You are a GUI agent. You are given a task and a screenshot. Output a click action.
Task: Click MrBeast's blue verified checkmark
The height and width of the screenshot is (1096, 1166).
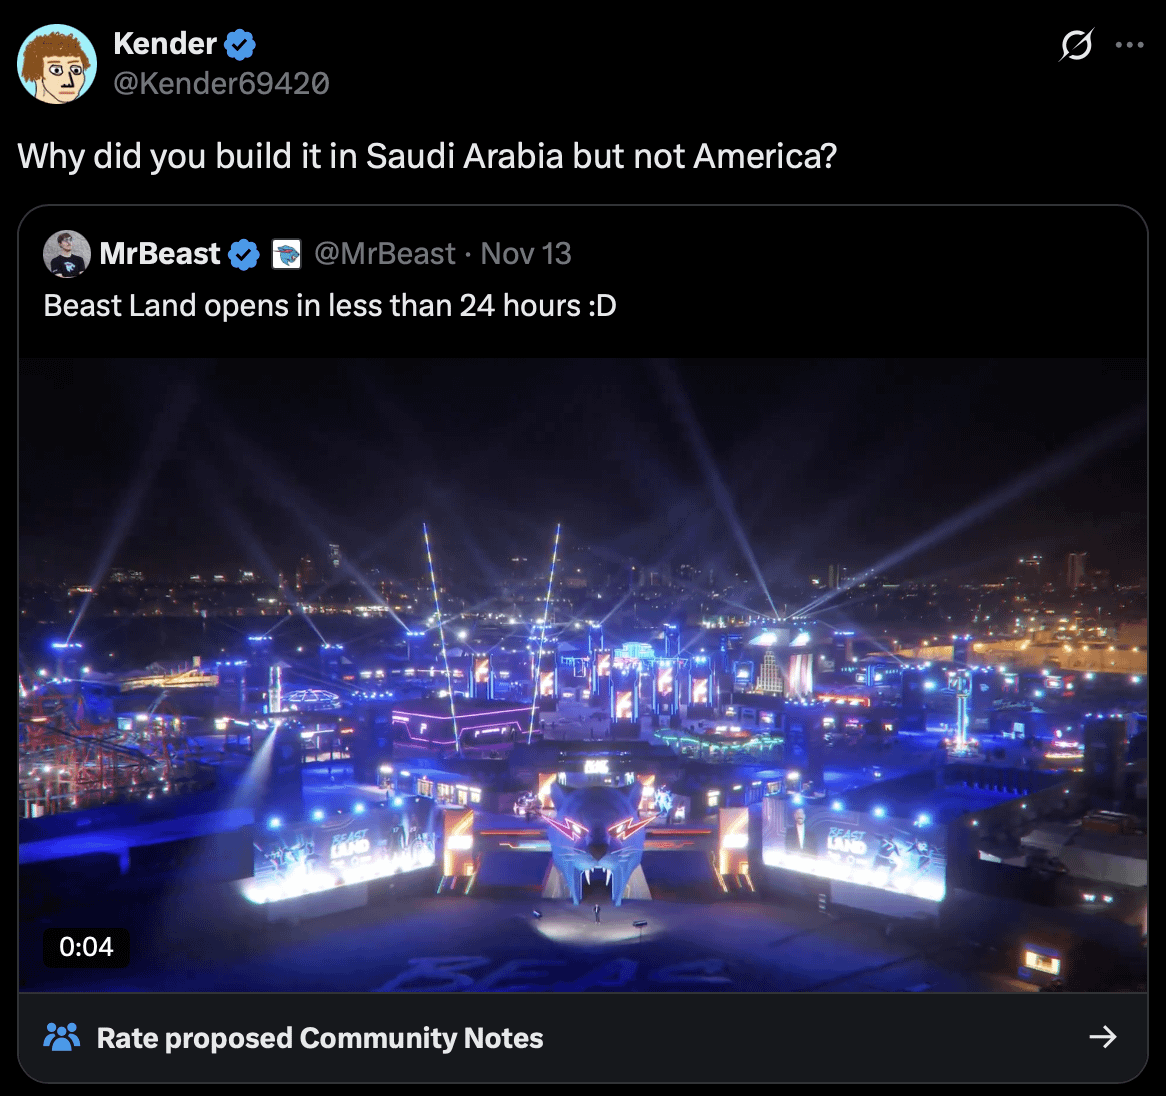[244, 255]
